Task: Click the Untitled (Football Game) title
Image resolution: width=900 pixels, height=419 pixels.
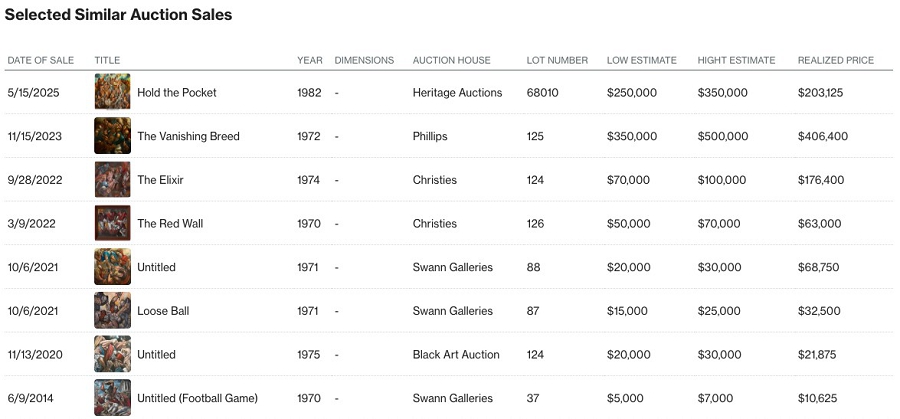Action: [197, 399]
